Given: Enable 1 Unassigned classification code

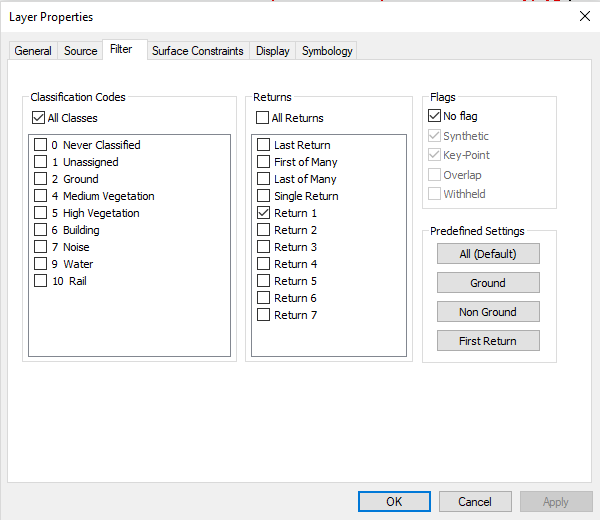Looking at the screenshot, I should point(41,162).
